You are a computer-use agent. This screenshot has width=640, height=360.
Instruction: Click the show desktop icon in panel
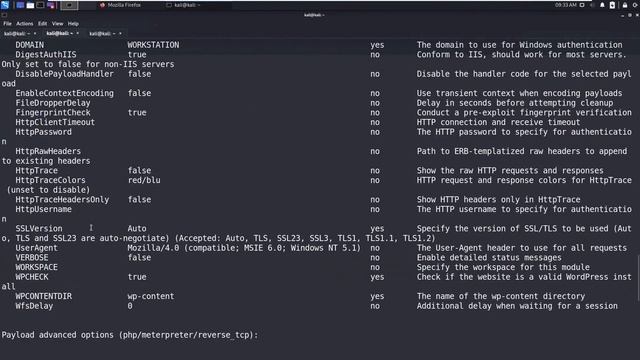pos(20,5)
